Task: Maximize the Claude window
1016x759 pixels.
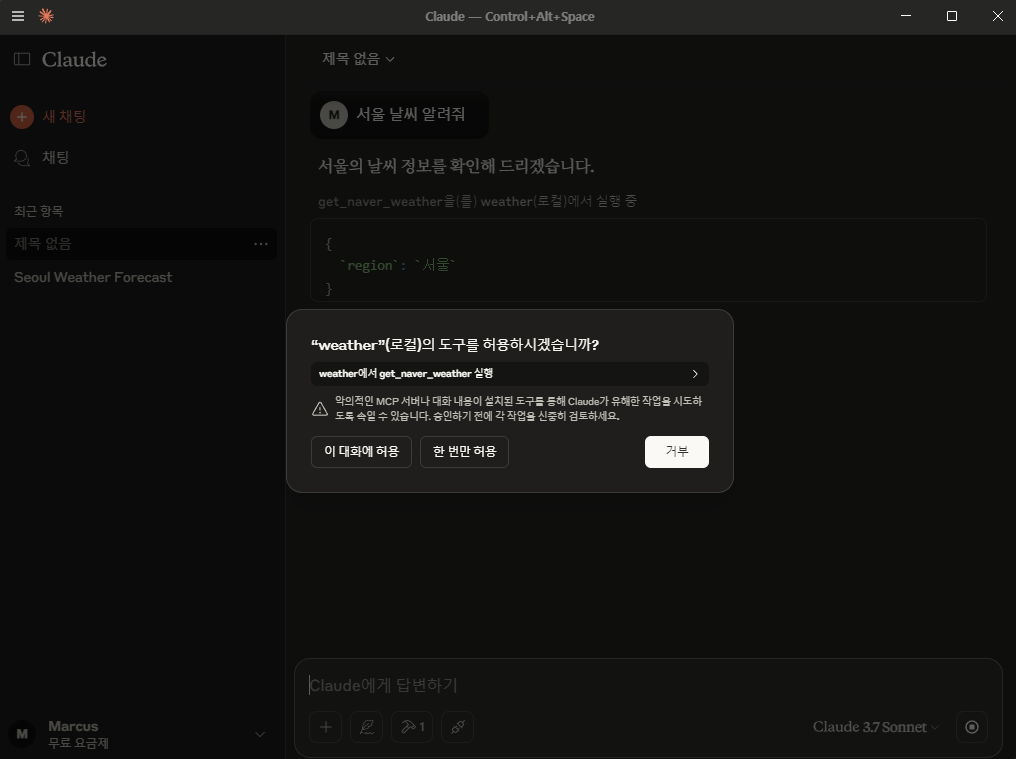Action: coord(952,16)
